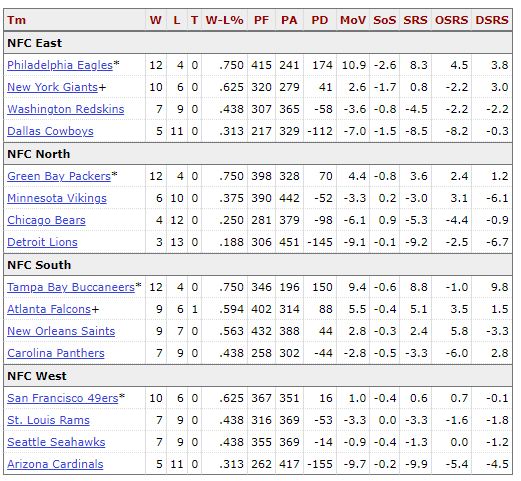This screenshot has height=481, width=521.
Task: Sort table by Tm column header
Action: point(16,20)
